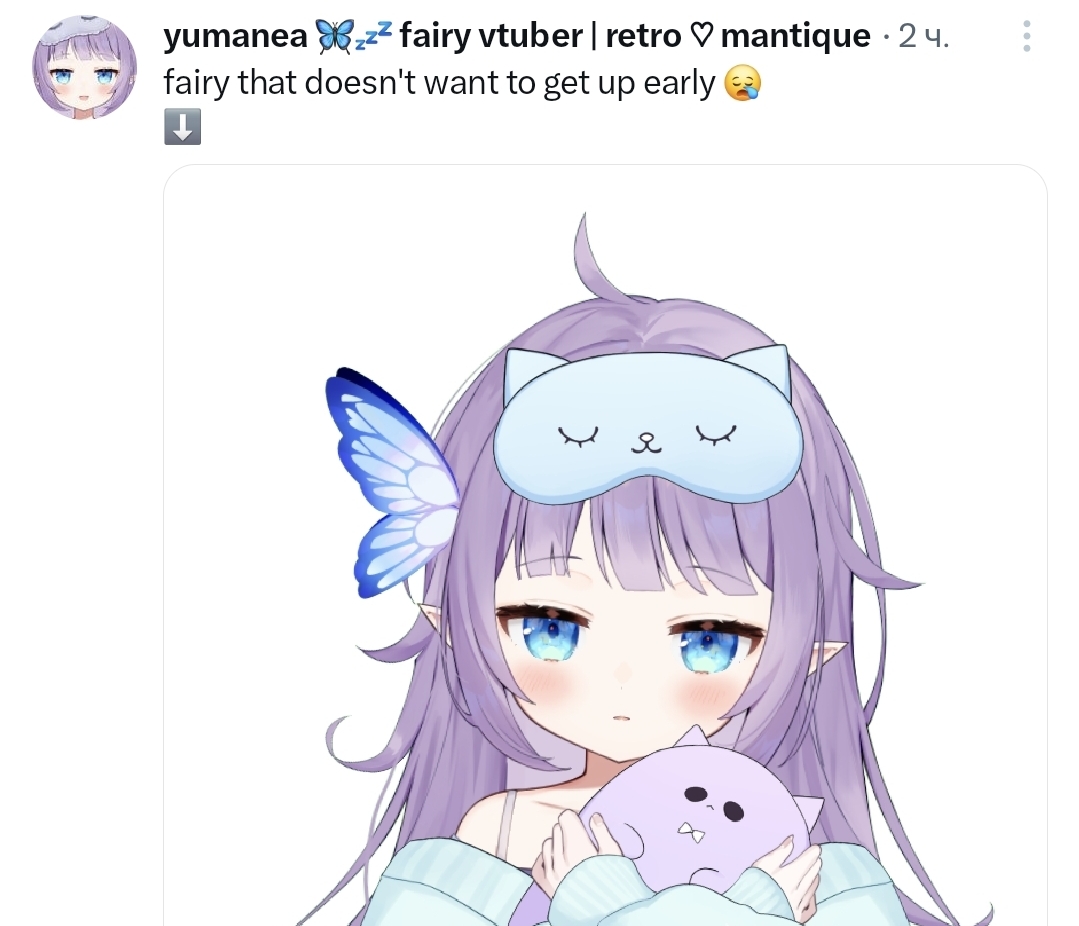
Task: Click the purple plush toy in the artwork
Action: [695, 814]
